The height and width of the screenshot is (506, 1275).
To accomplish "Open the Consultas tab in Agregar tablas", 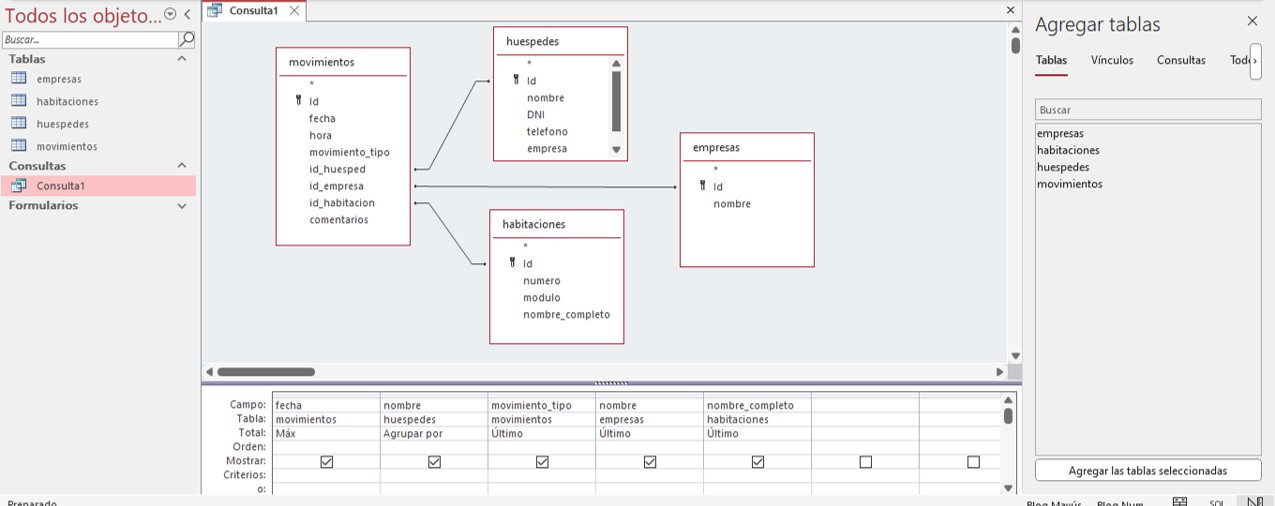I will 1181,60.
